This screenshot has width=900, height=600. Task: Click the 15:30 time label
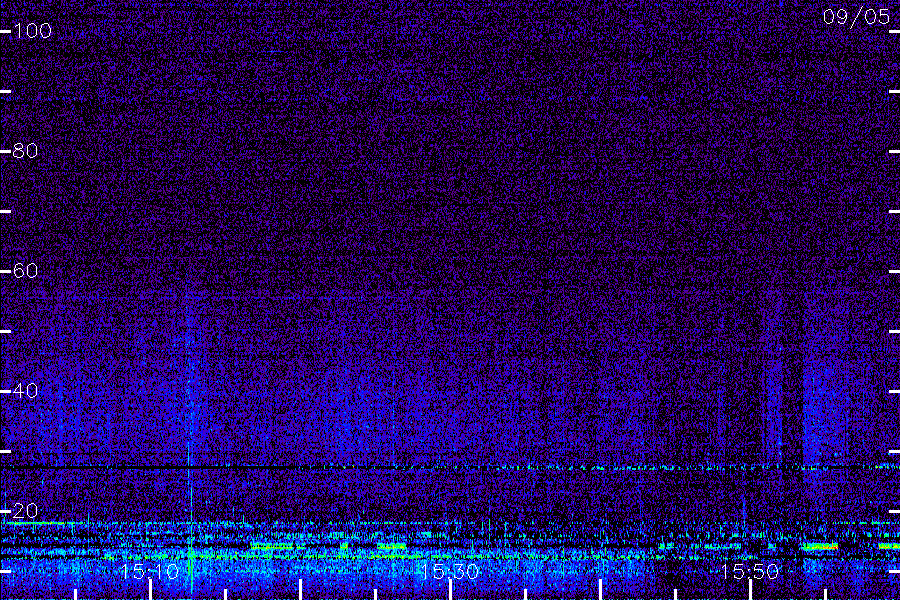pyautogui.click(x=450, y=571)
